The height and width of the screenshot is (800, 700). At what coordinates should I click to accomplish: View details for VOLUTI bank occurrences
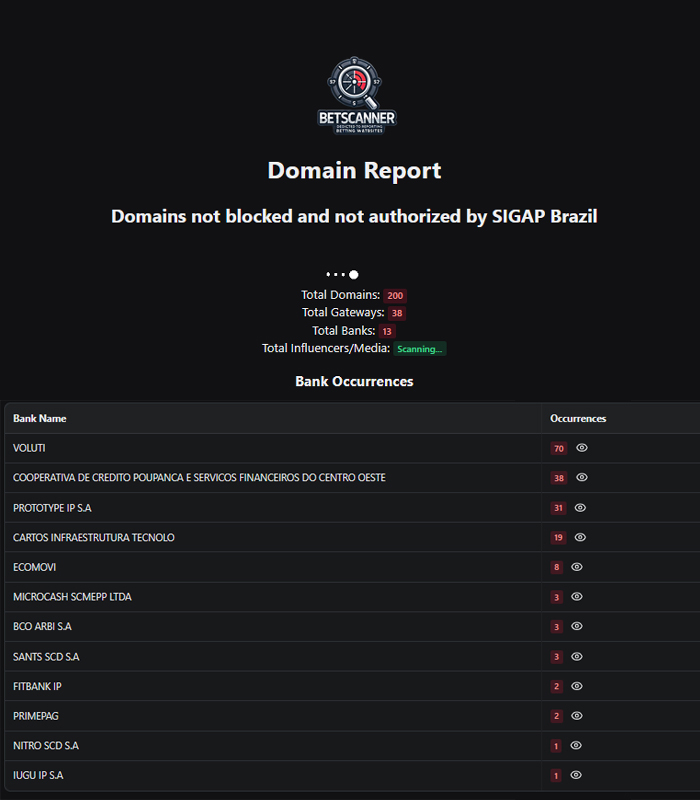click(582, 447)
